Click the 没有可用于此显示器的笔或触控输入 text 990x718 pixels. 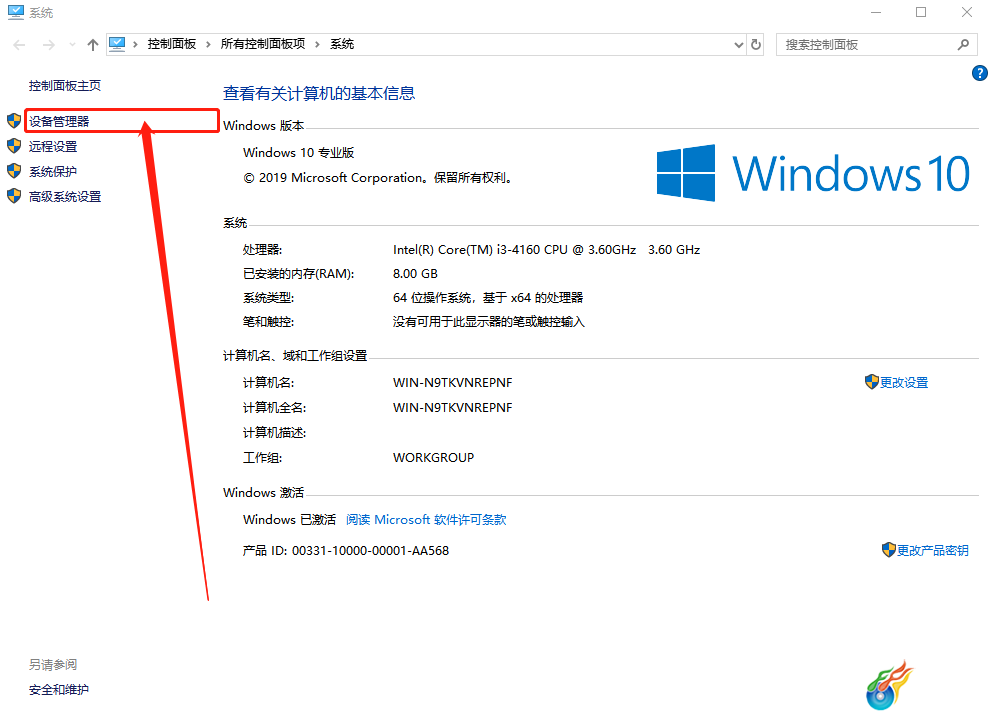pos(489,322)
